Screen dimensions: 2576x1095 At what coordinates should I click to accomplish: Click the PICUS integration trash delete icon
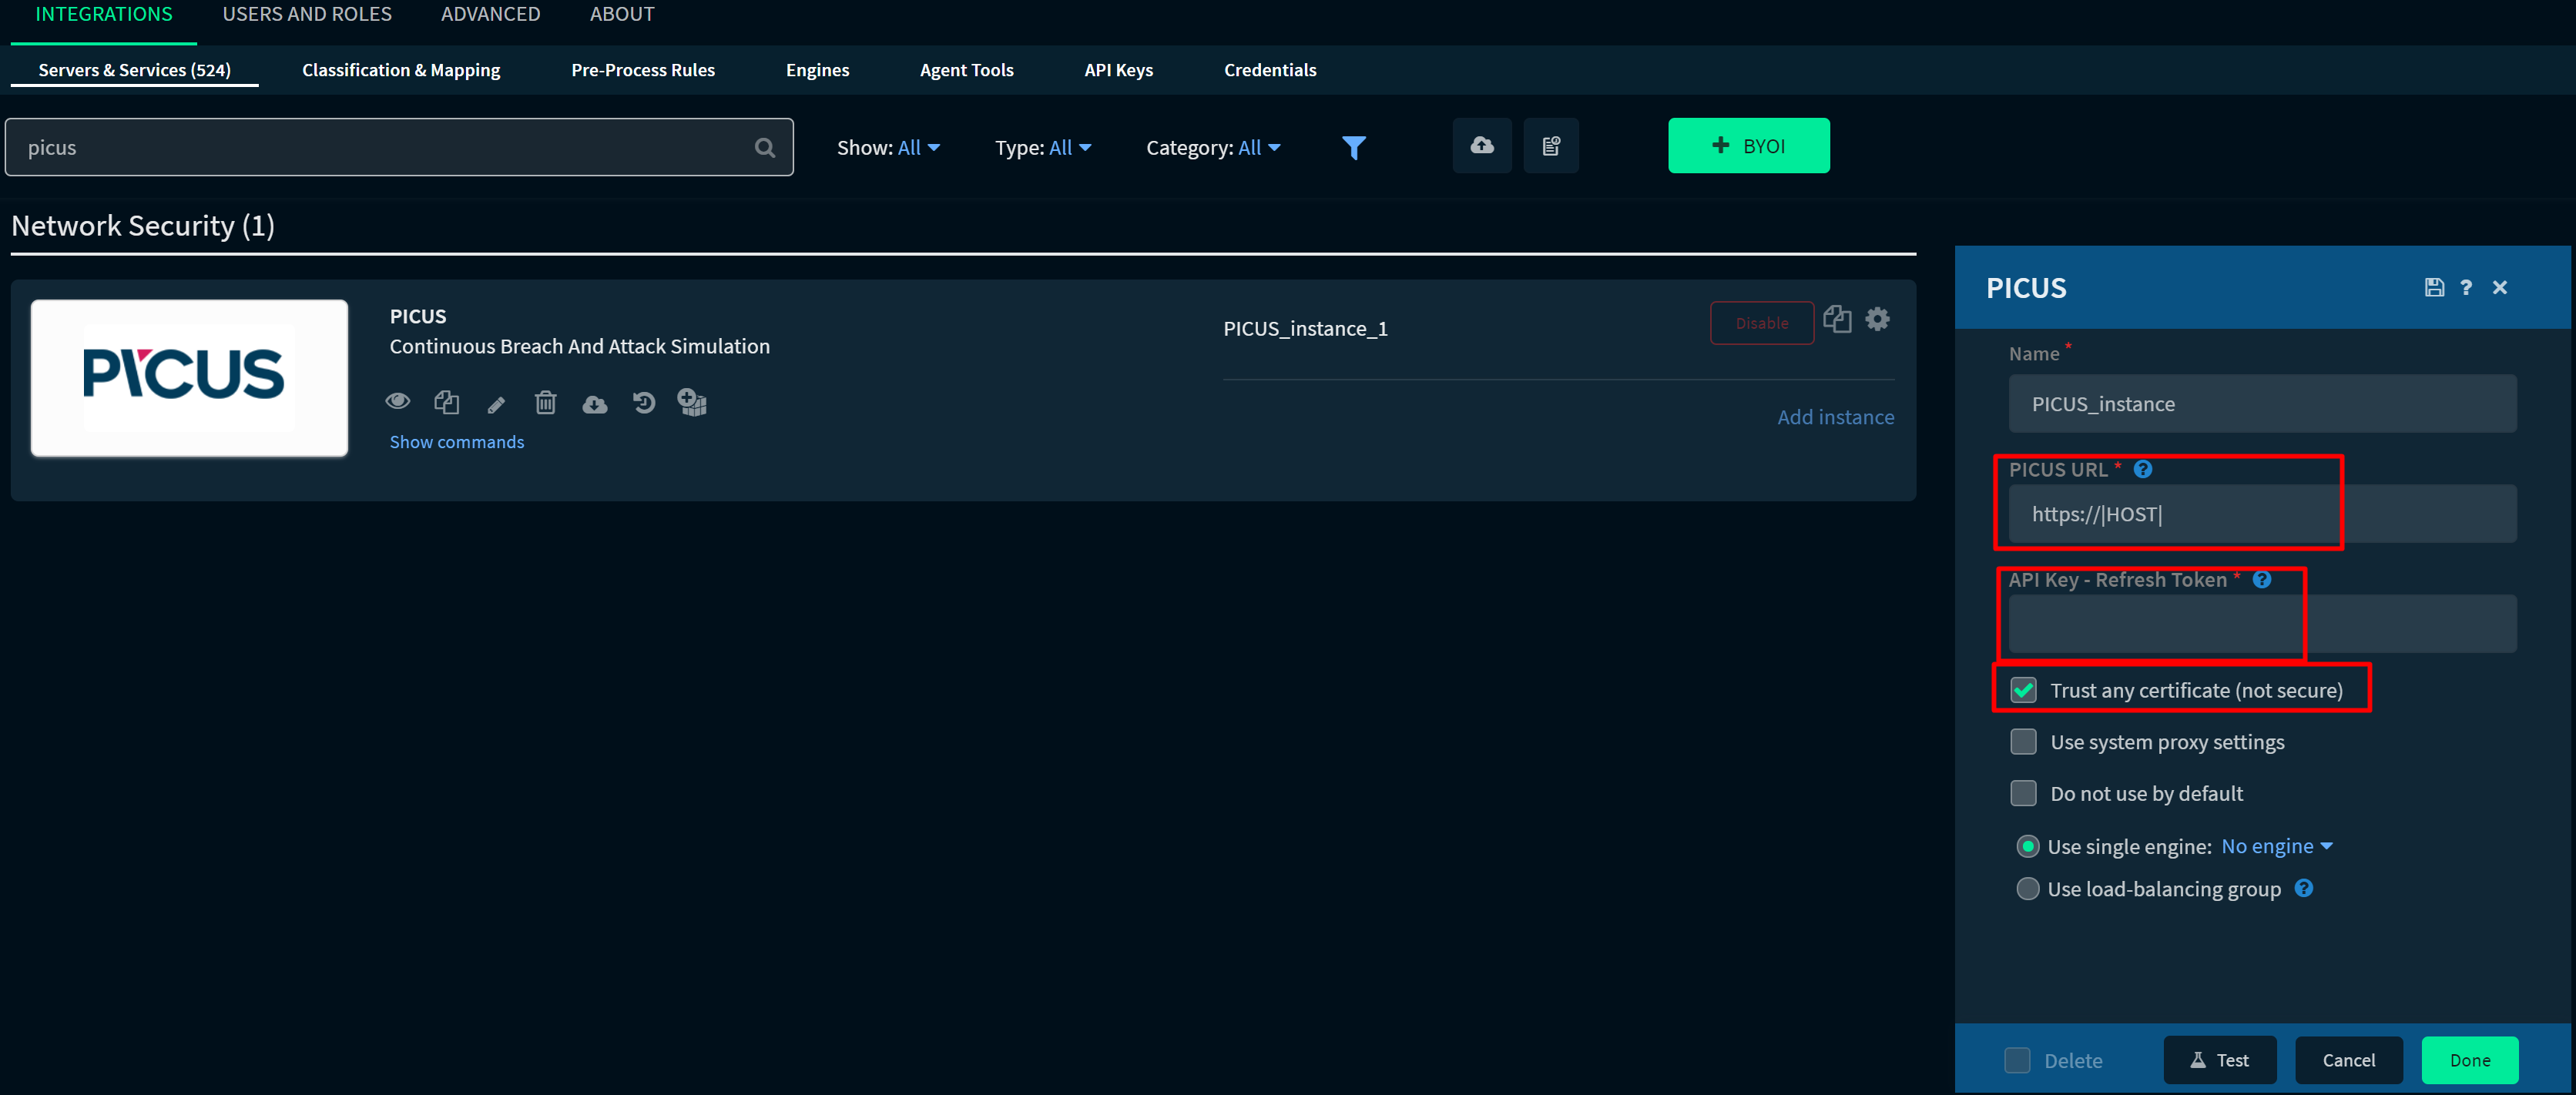[x=545, y=403]
